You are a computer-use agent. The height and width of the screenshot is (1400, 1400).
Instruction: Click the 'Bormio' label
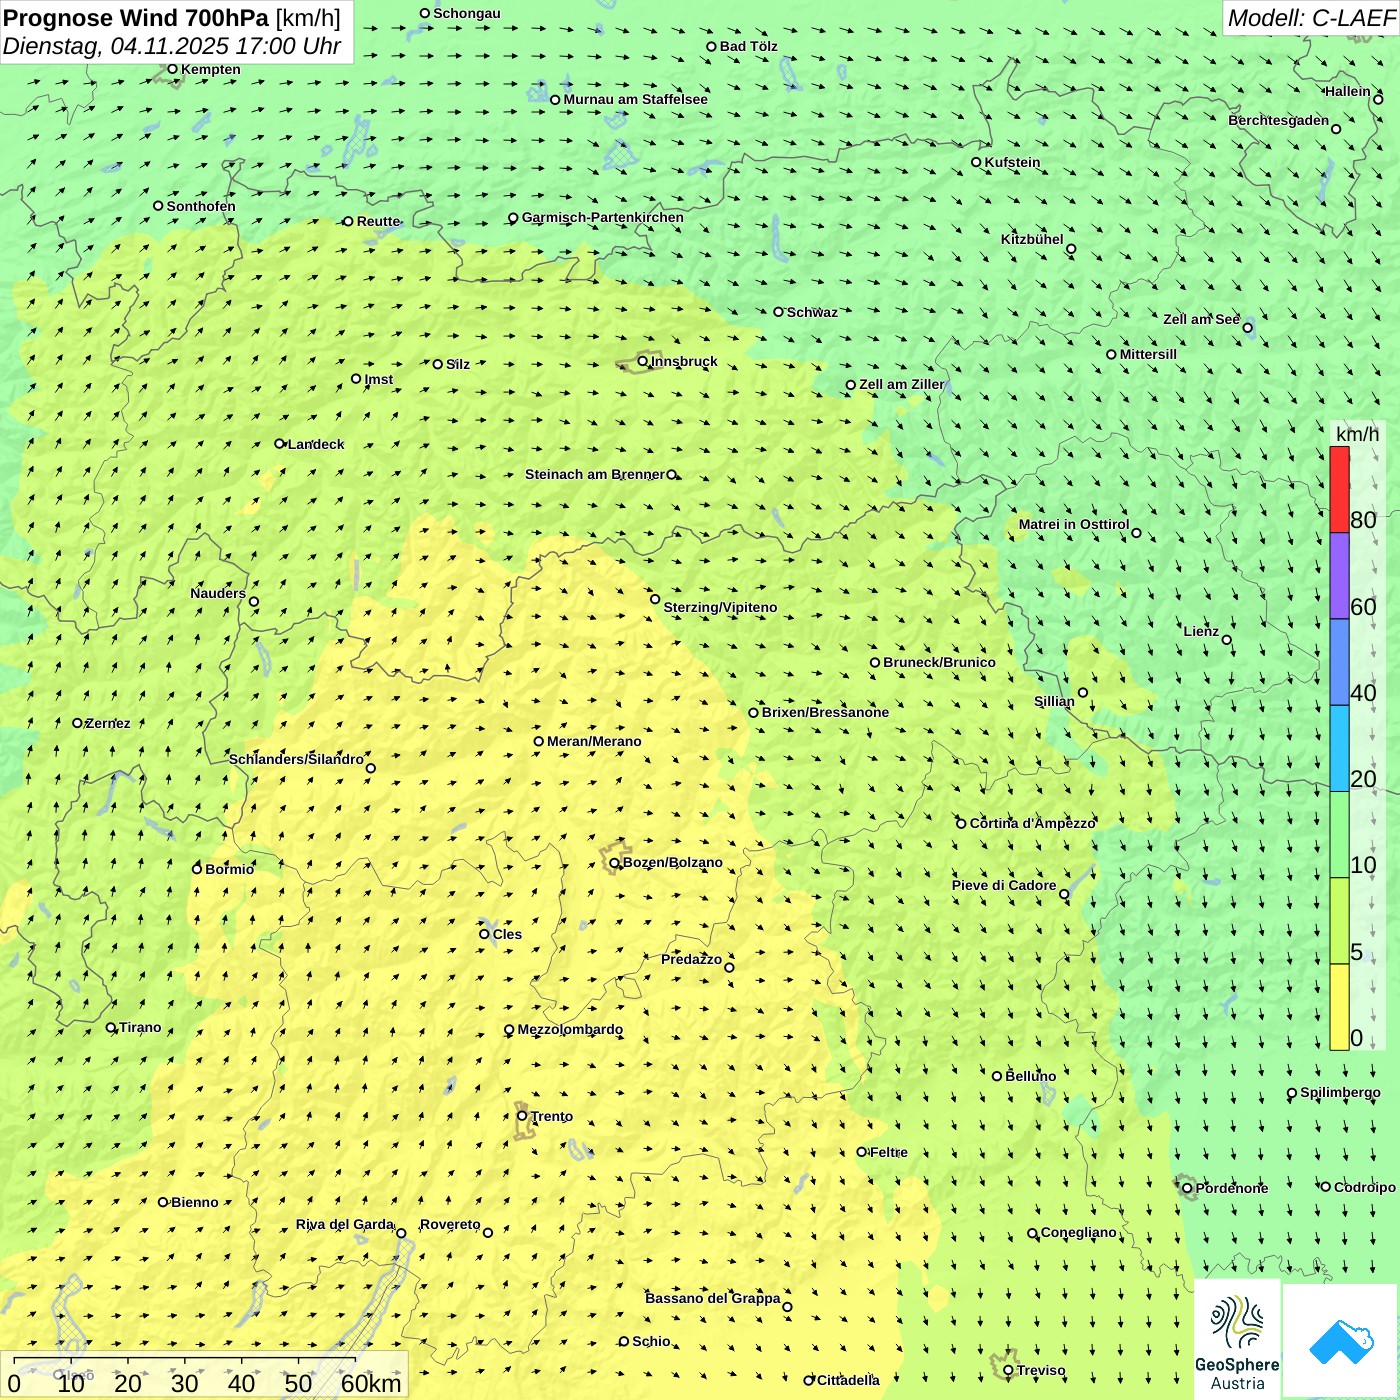(229, 869)
